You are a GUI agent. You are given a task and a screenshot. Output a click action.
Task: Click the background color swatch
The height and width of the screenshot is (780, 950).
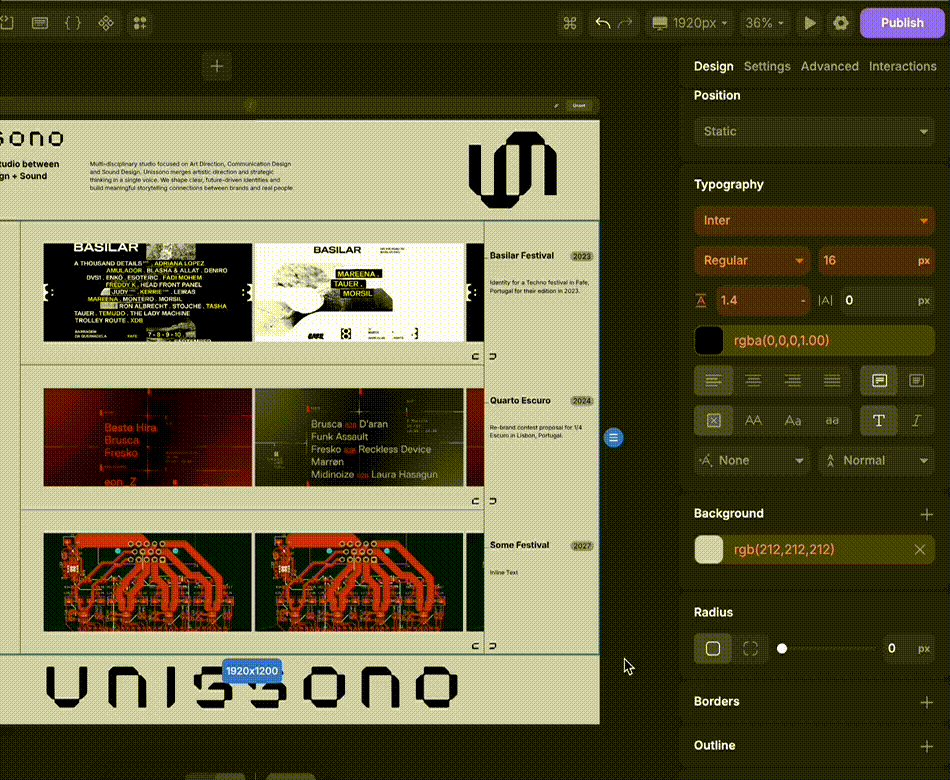point(709,549)
